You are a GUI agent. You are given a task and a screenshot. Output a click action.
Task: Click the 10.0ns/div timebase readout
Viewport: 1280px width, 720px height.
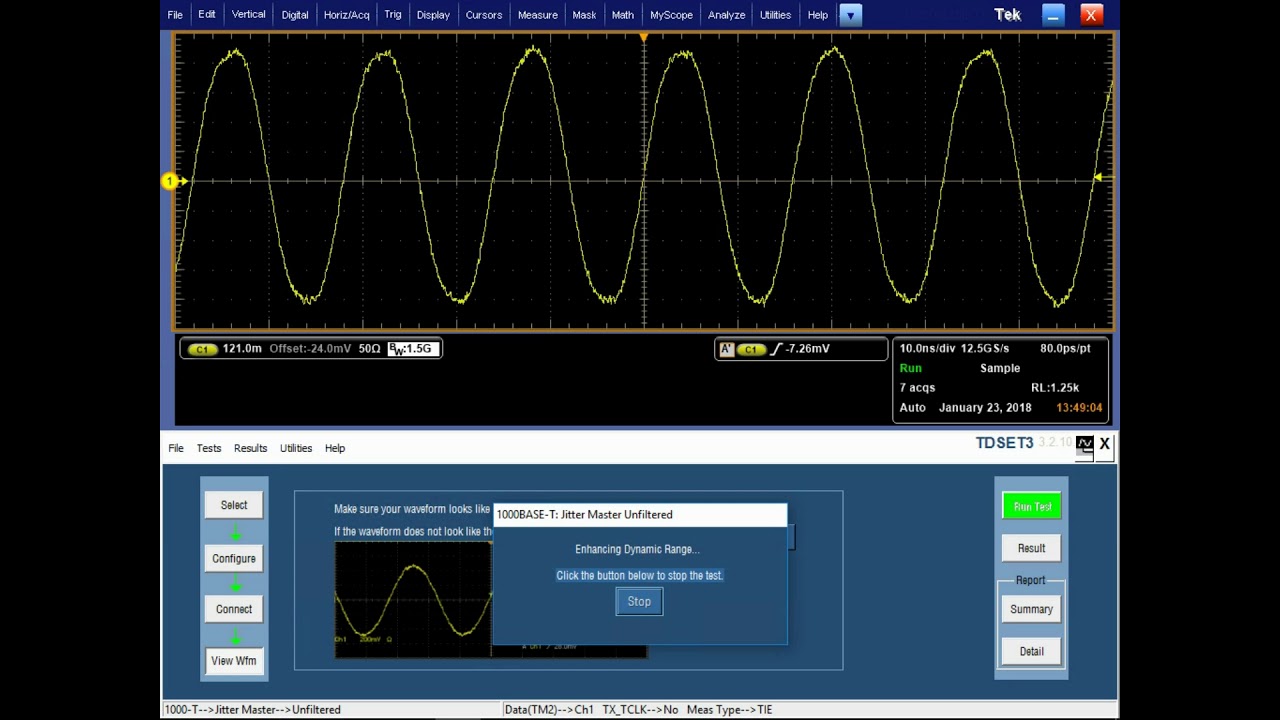(927, 349)
